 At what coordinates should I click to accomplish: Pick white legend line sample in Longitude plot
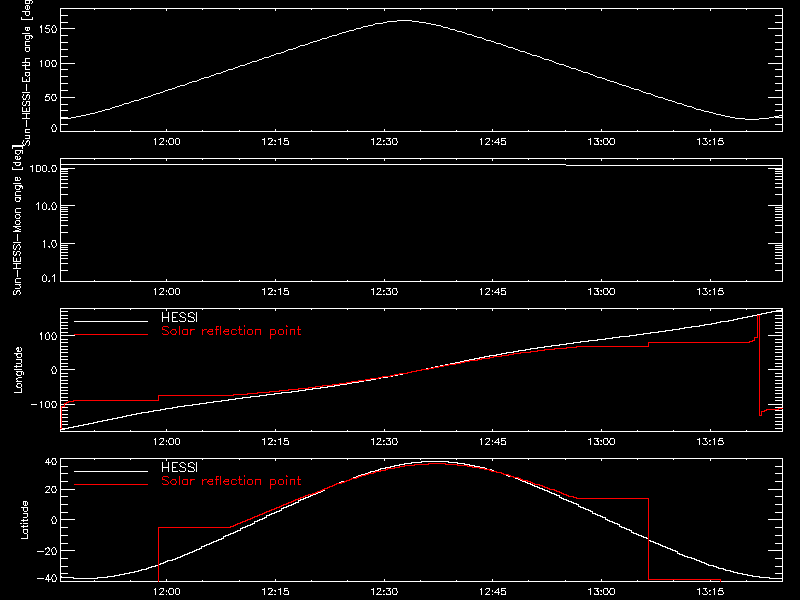pos(111,321)
